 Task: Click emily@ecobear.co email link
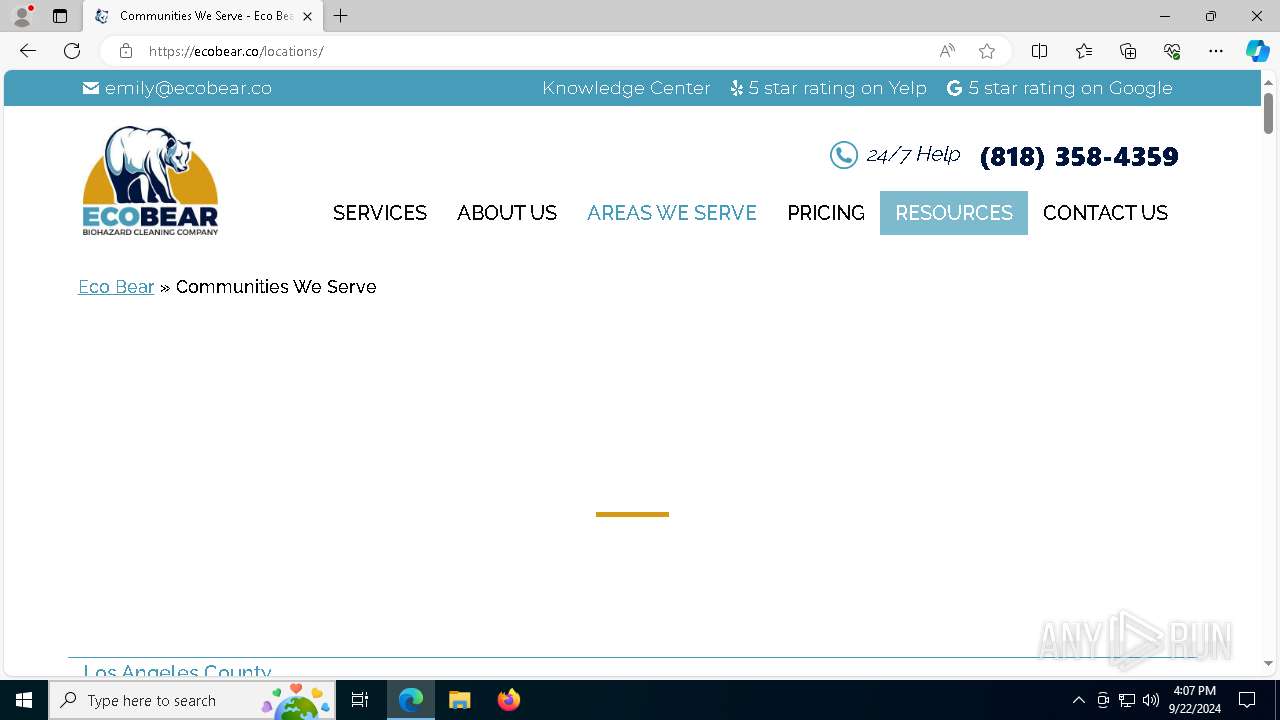coord(188,88)
